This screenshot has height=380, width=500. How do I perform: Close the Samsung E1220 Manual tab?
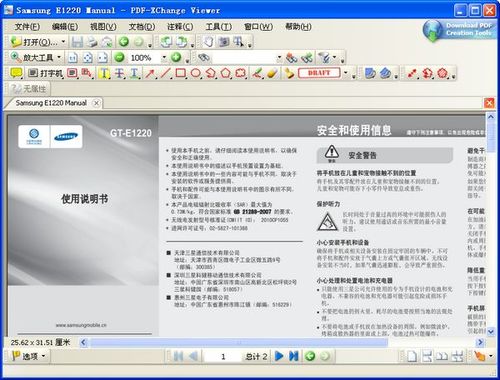click(96, 103)
